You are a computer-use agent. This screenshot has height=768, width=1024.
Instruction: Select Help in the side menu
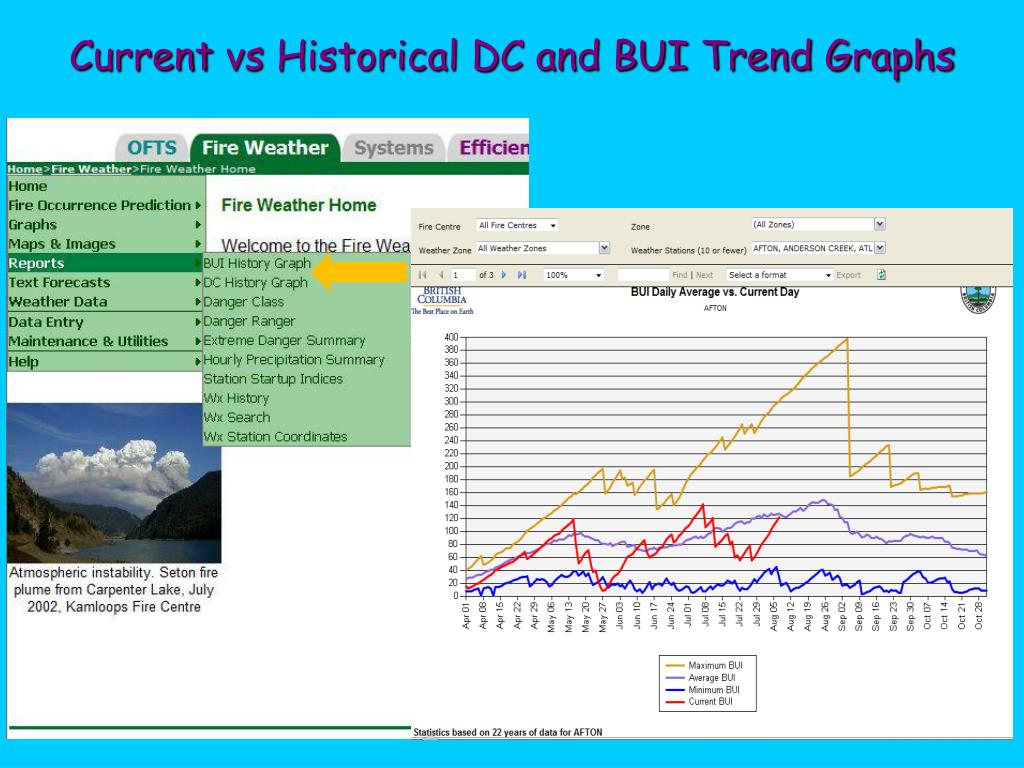click(x=104, y=361)
